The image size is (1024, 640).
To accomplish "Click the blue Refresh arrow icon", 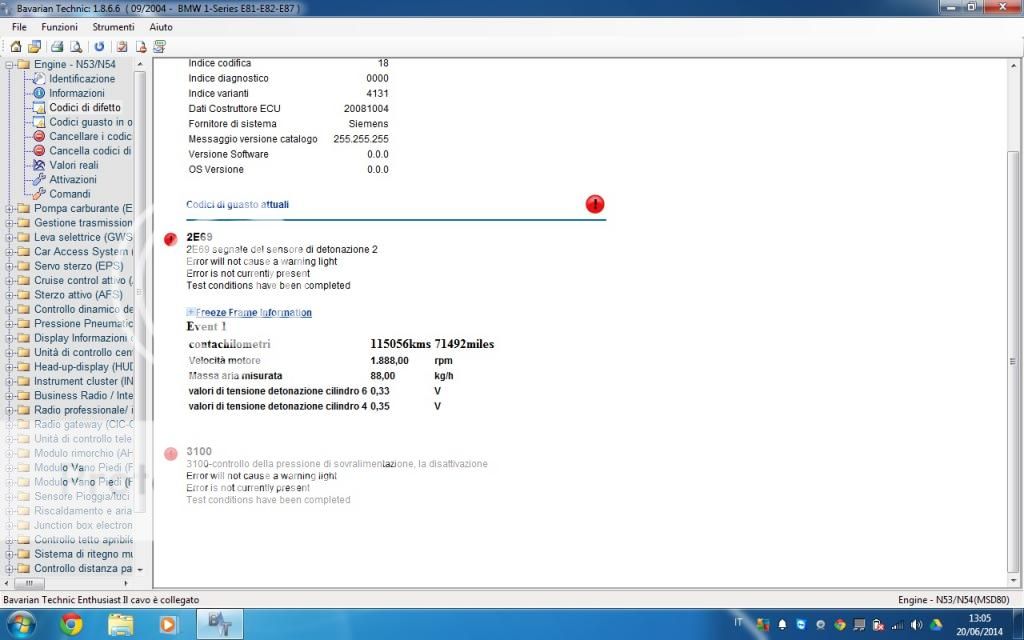I will pos(99,46).
